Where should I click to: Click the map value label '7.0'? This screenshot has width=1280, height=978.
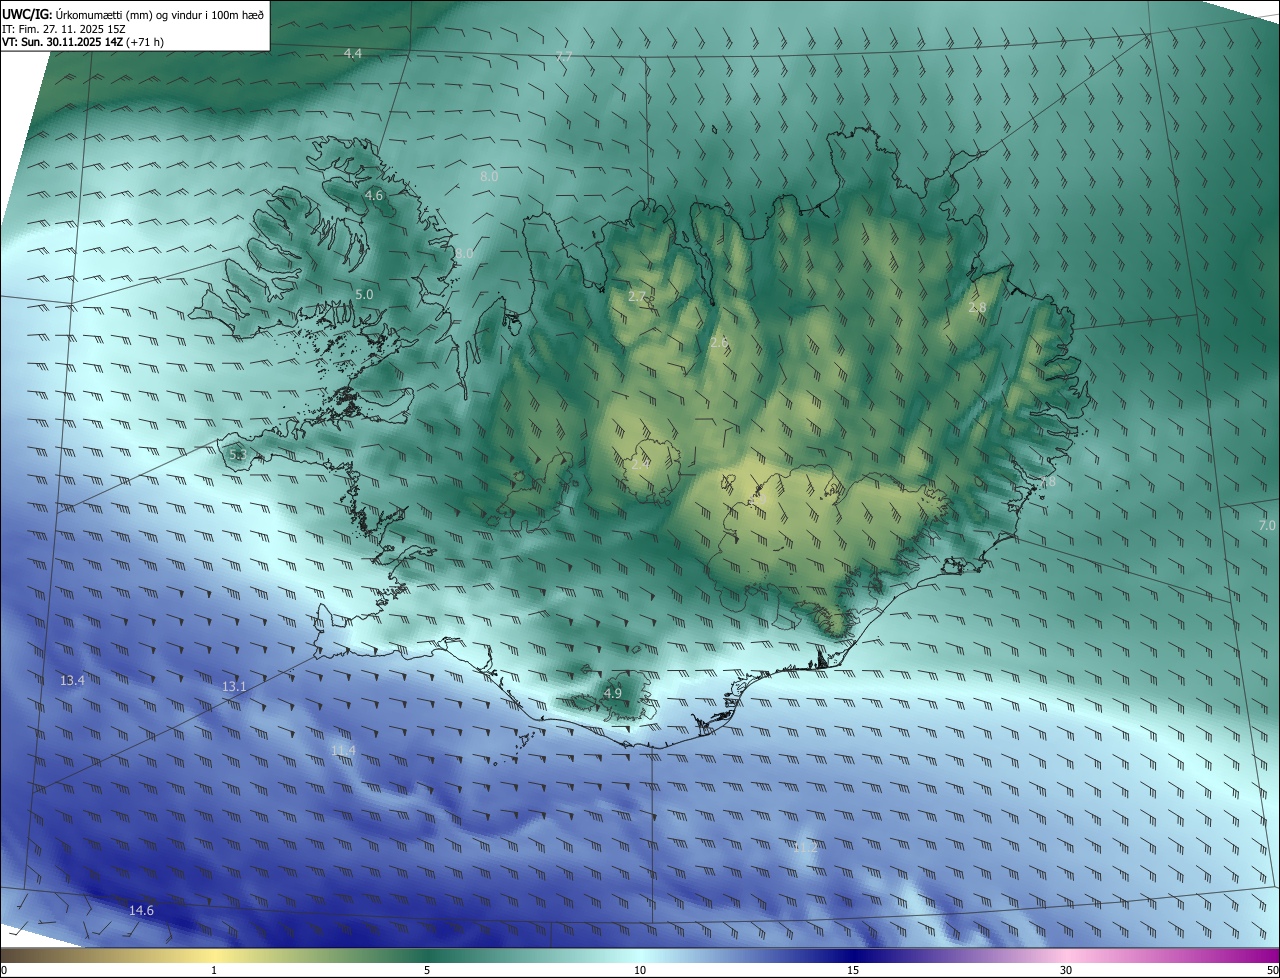click(1267, 525)
